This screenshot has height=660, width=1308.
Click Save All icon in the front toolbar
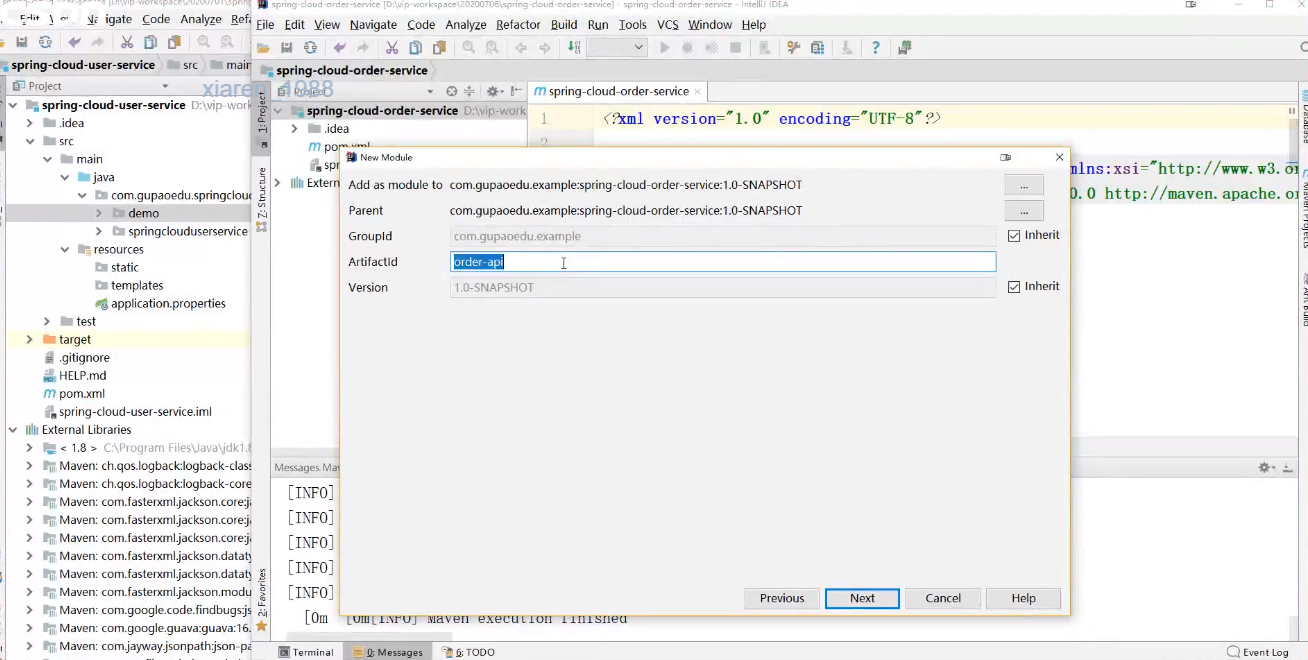pos(287,48)
